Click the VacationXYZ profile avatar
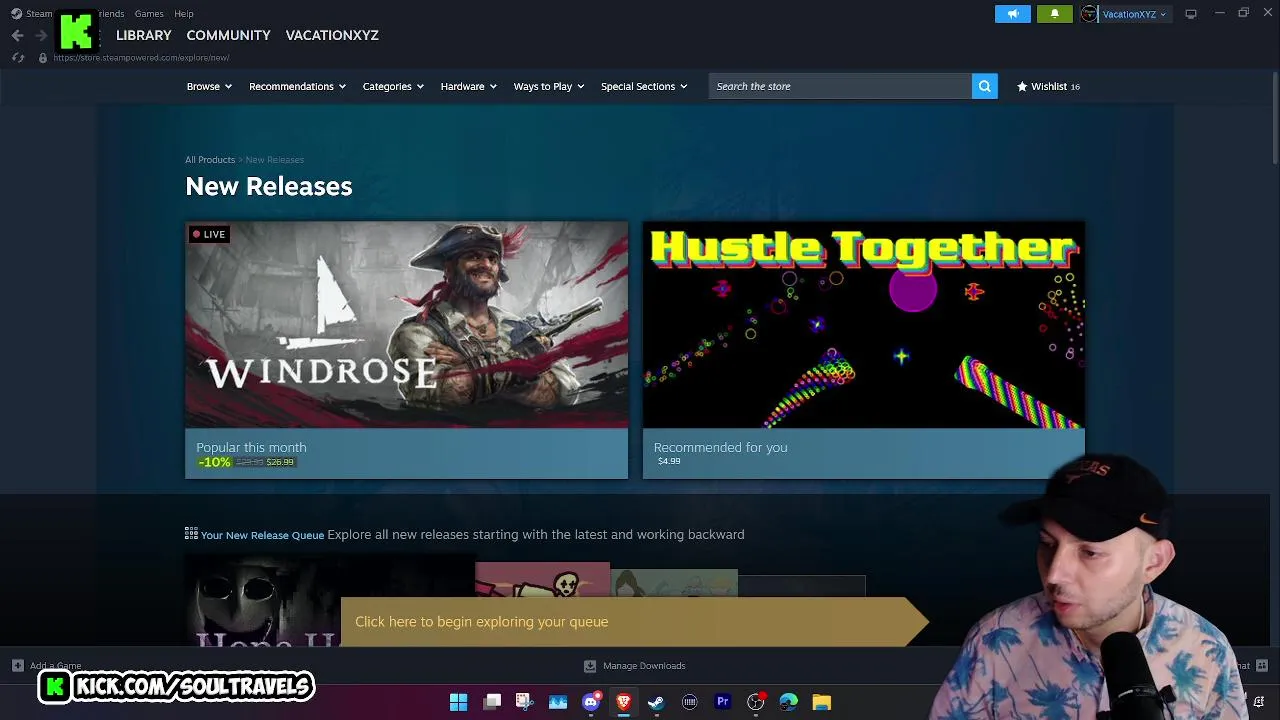 pos(1089,14)
